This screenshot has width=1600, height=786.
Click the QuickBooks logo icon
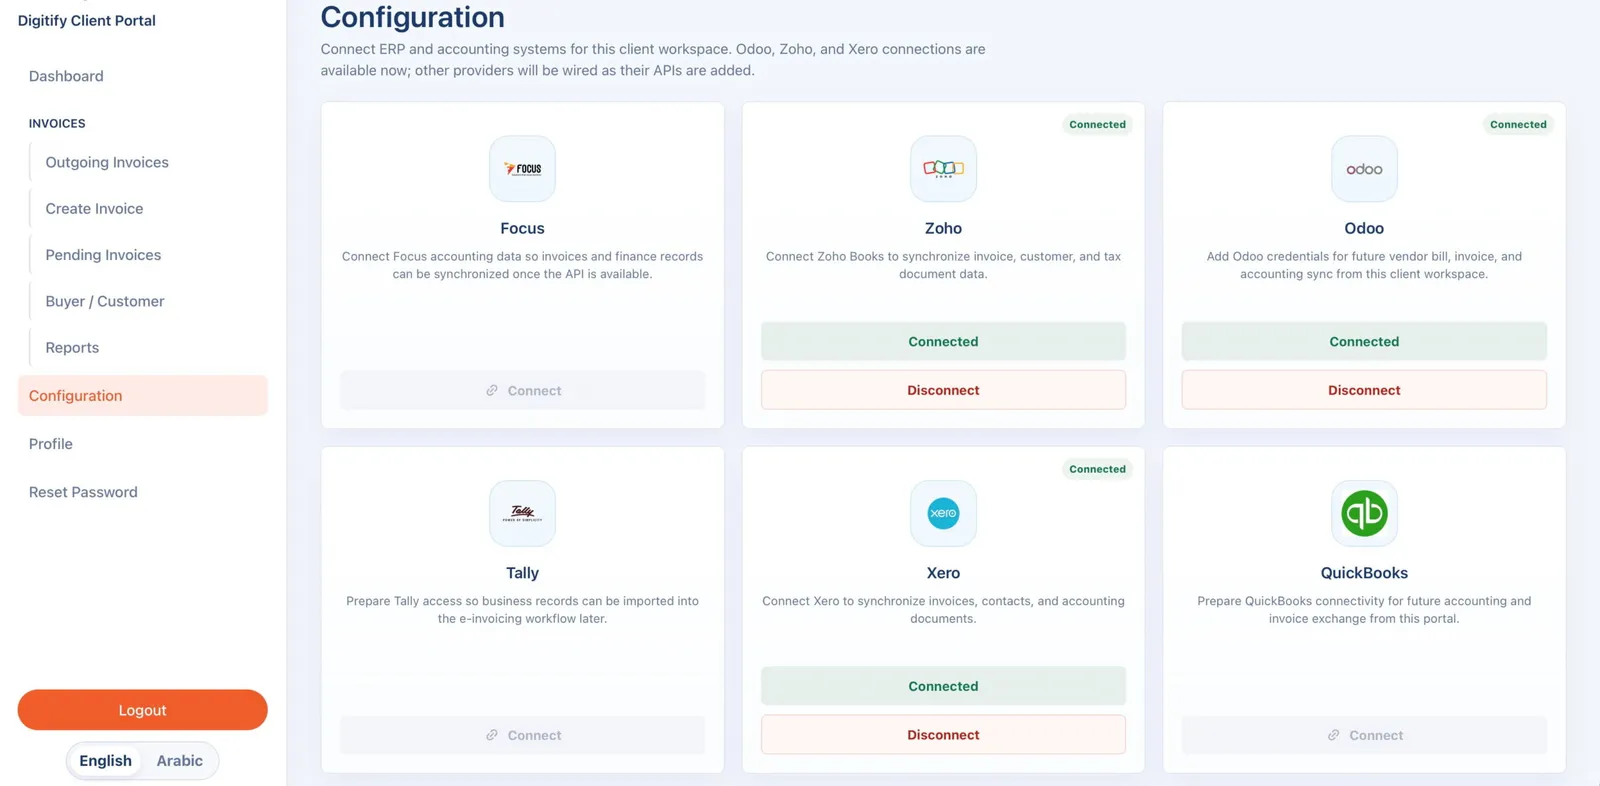coord(1364,513)
